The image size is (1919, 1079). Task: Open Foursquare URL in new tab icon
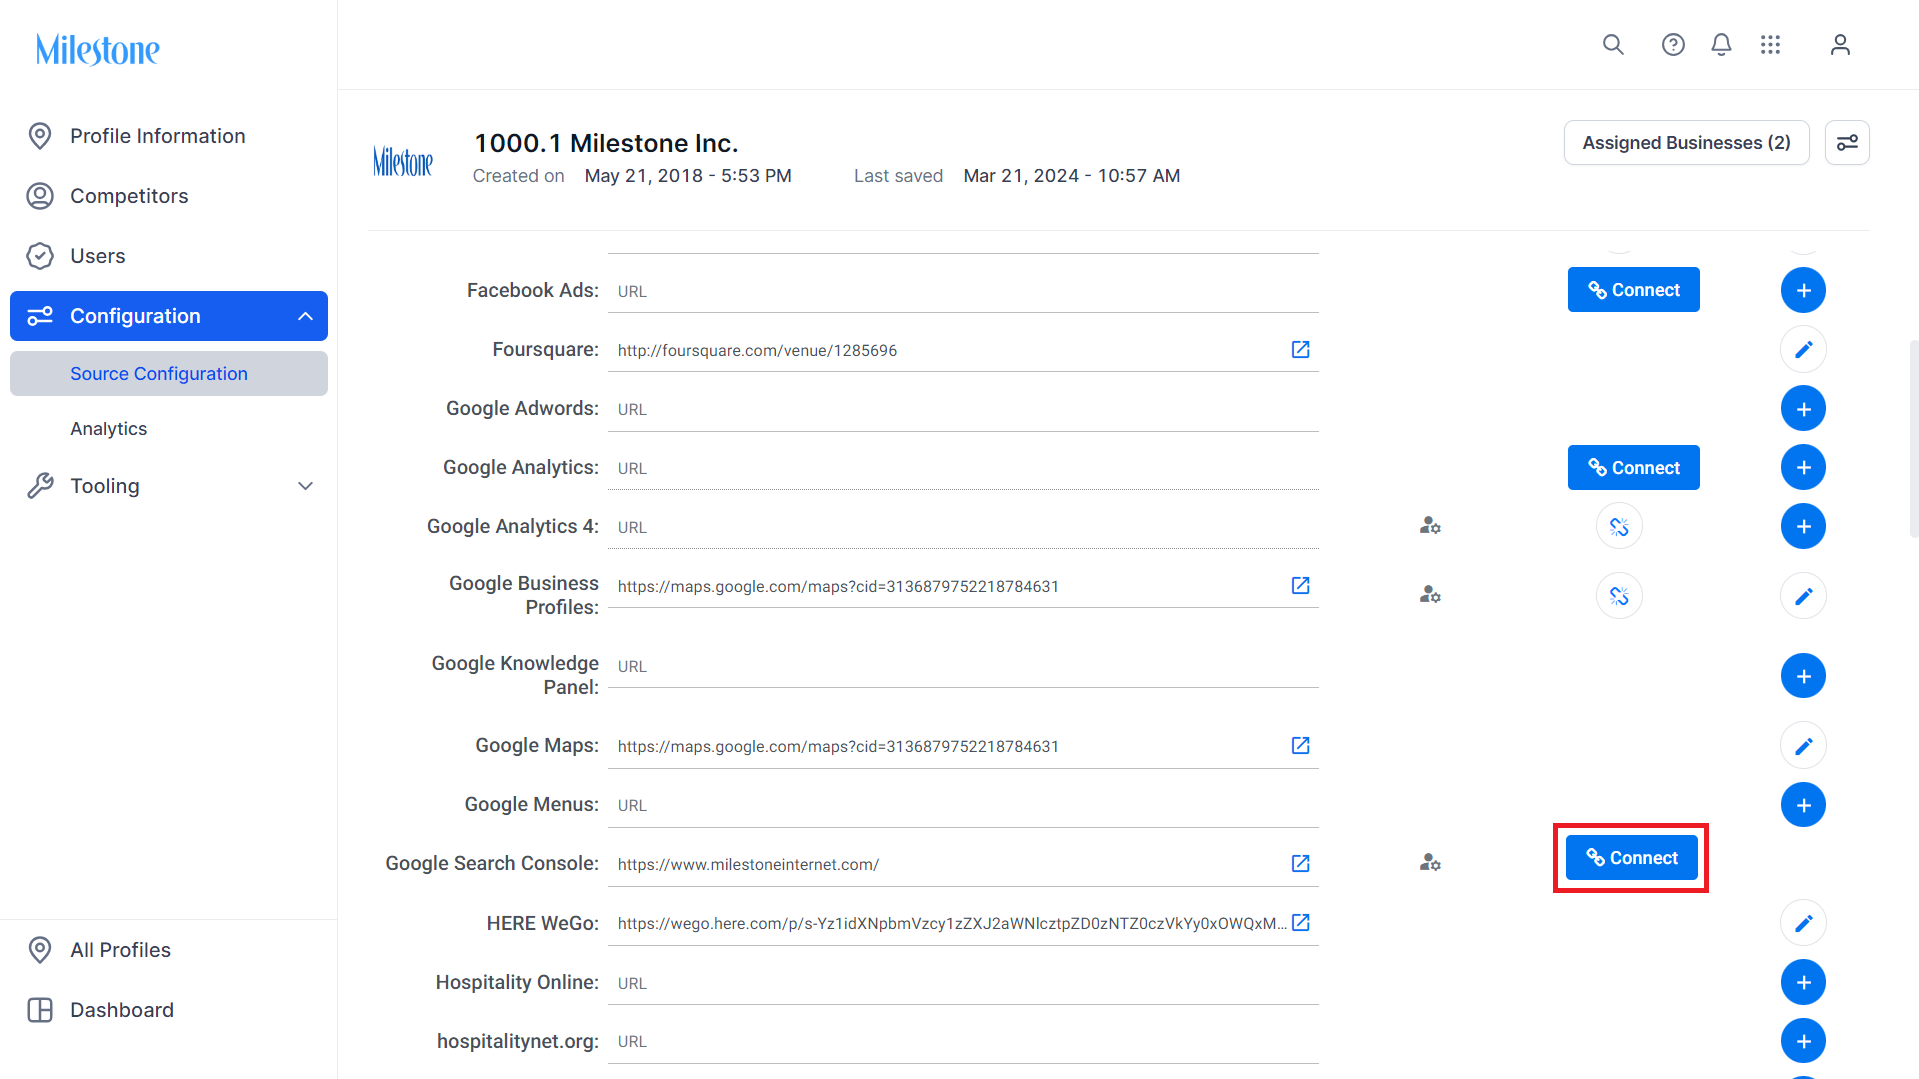[x=1300, y=350]
